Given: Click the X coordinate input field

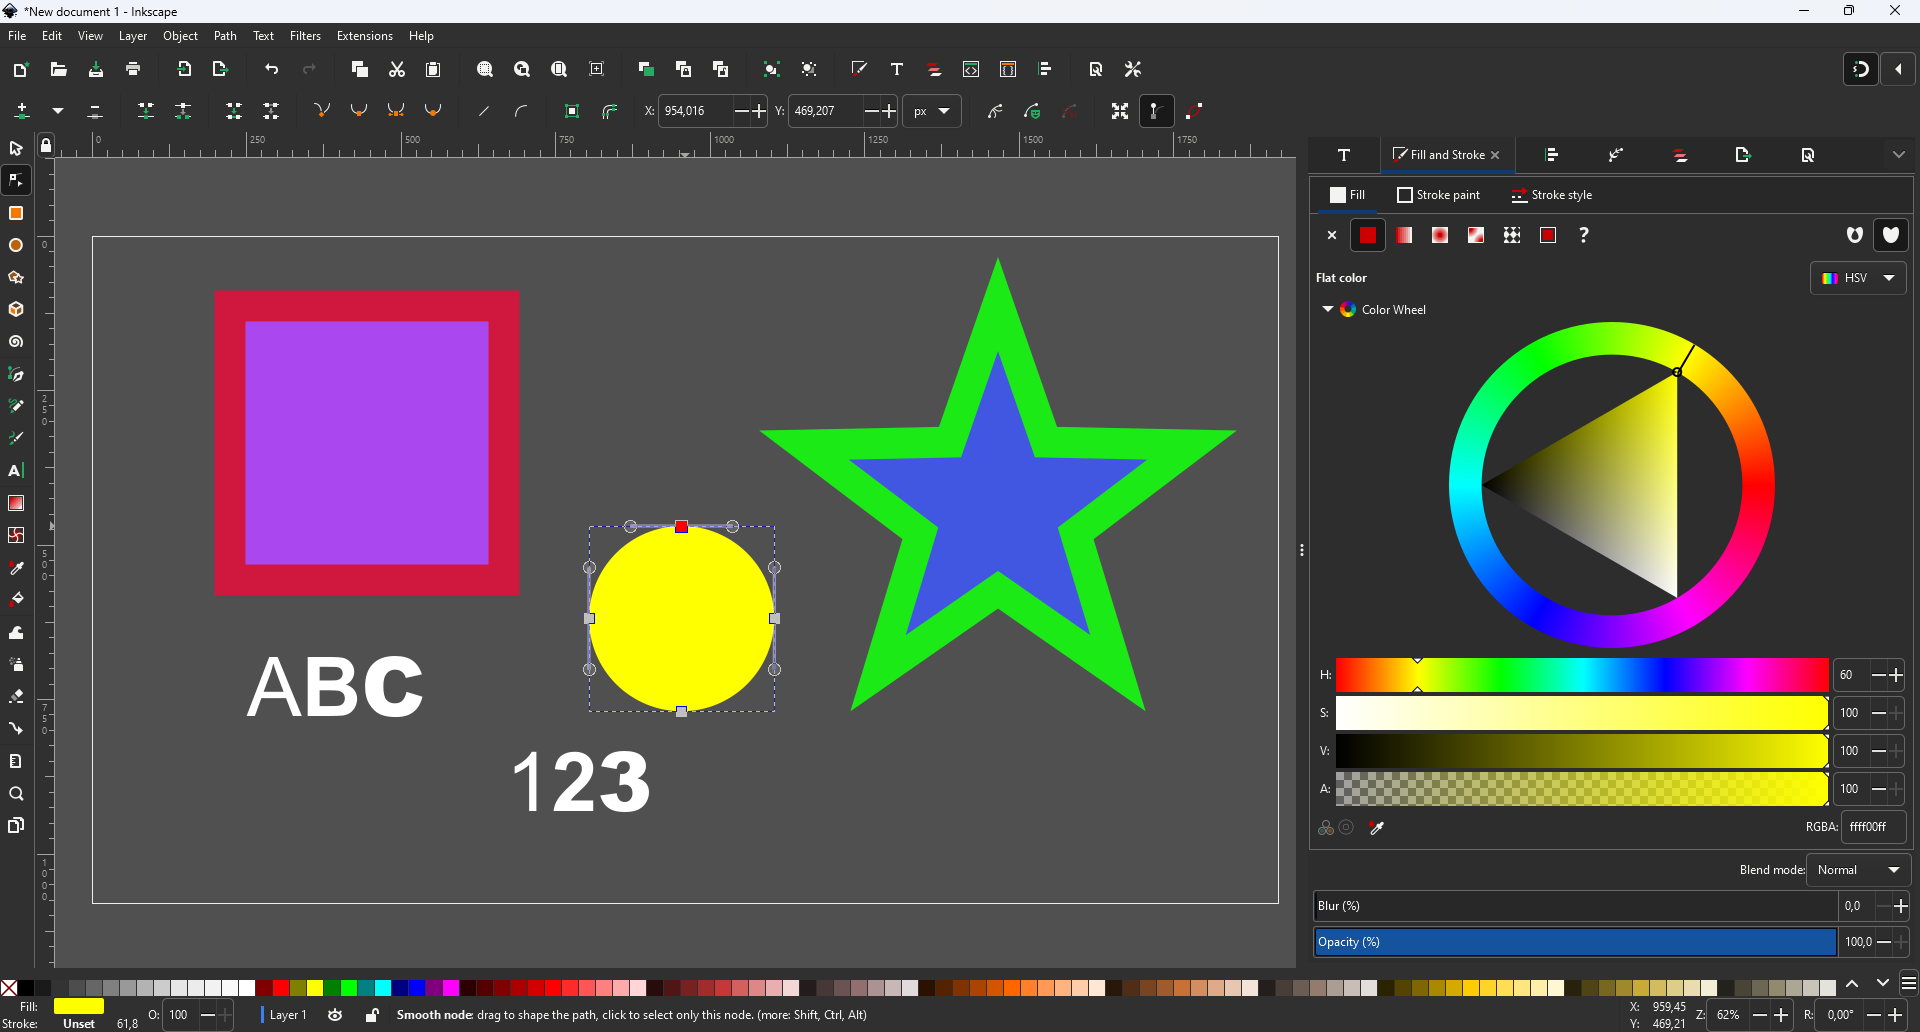Looking at the screenshot, I should (696, 111).
